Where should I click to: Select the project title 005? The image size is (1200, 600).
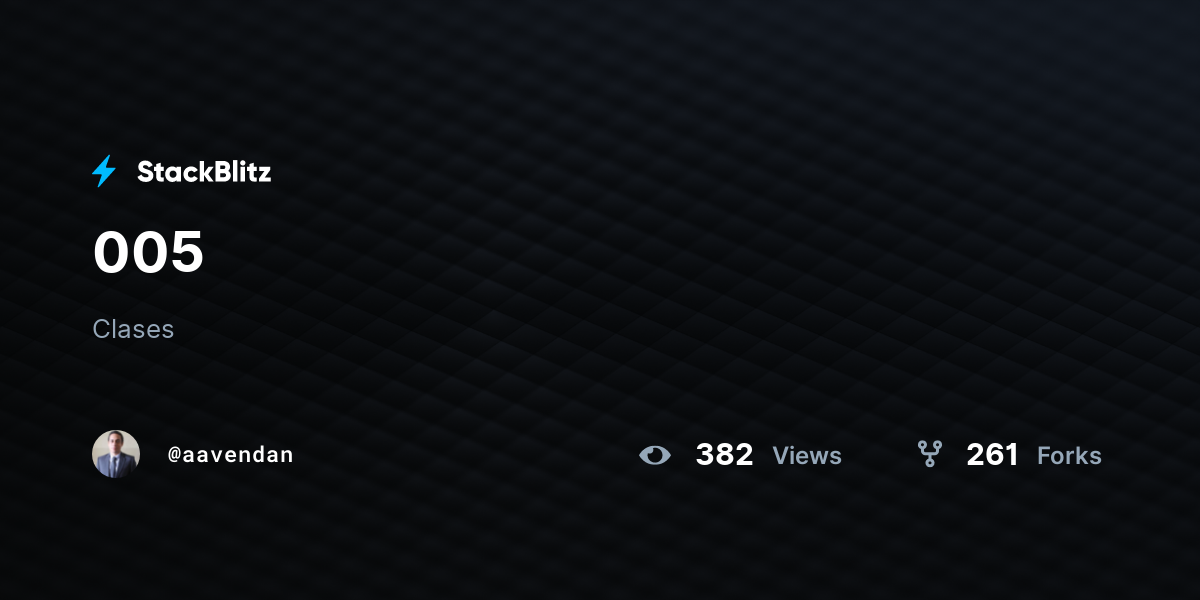(x=148, y=252)
